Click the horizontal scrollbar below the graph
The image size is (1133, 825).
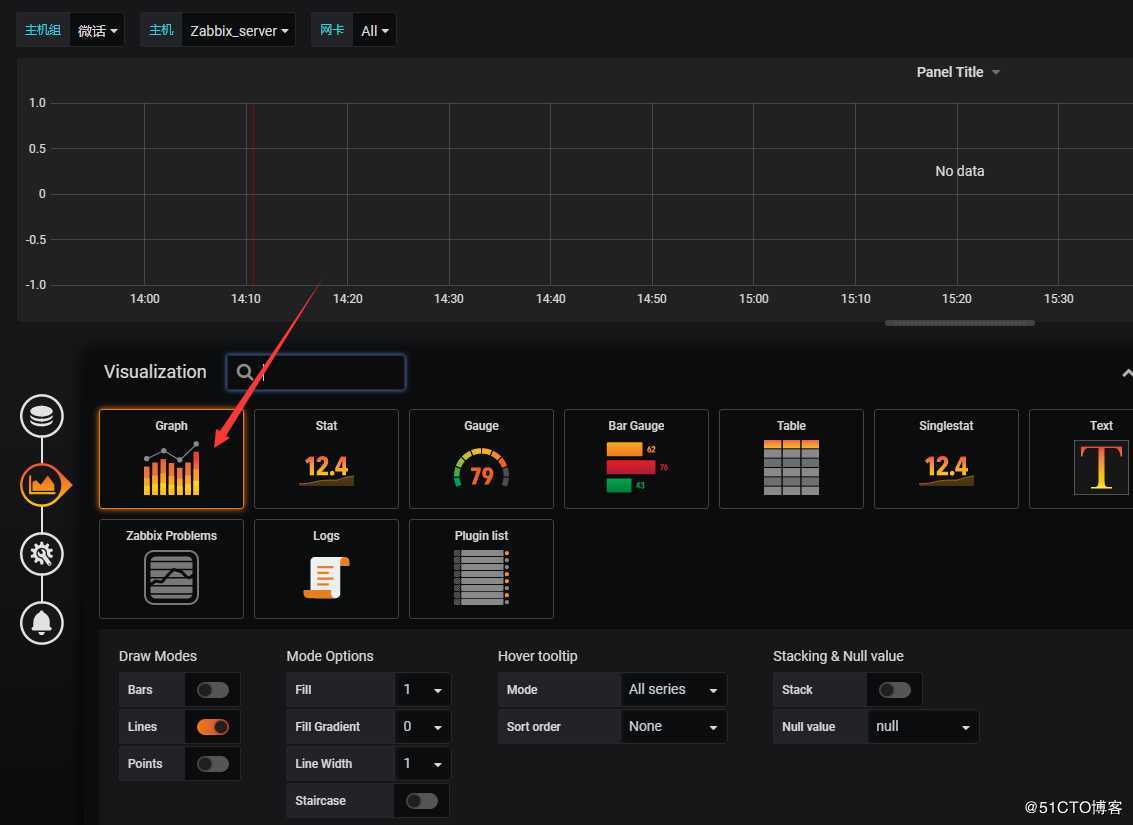pos(960,323)
